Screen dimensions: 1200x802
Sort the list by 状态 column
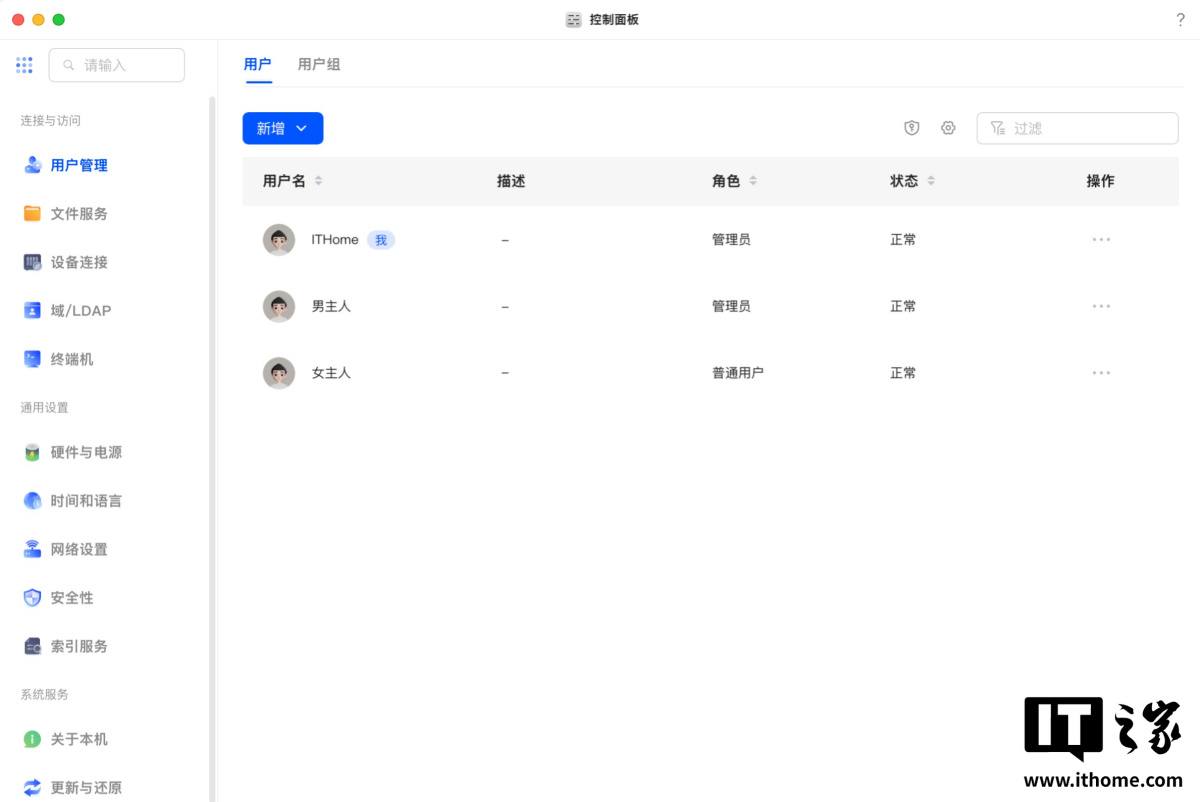tap(931, 181)
